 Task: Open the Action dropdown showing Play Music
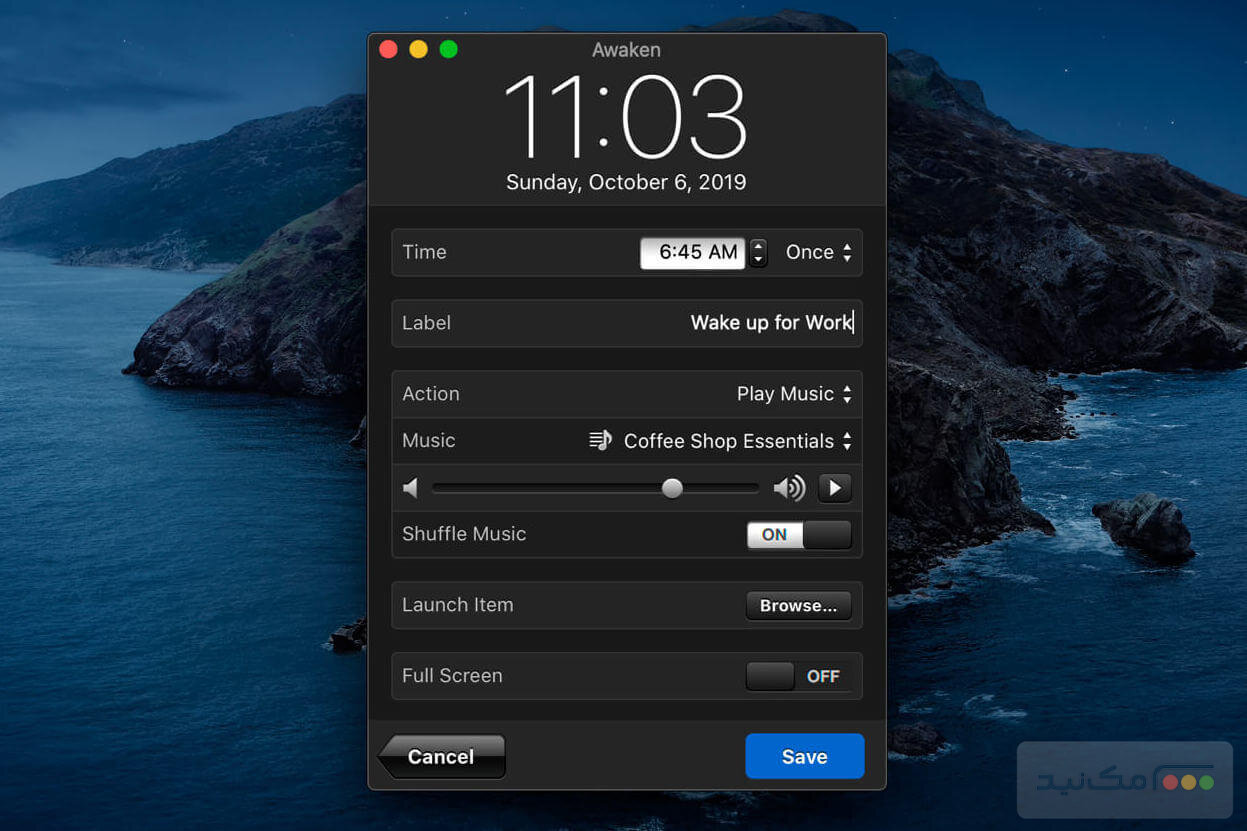(x=793, y=393)
